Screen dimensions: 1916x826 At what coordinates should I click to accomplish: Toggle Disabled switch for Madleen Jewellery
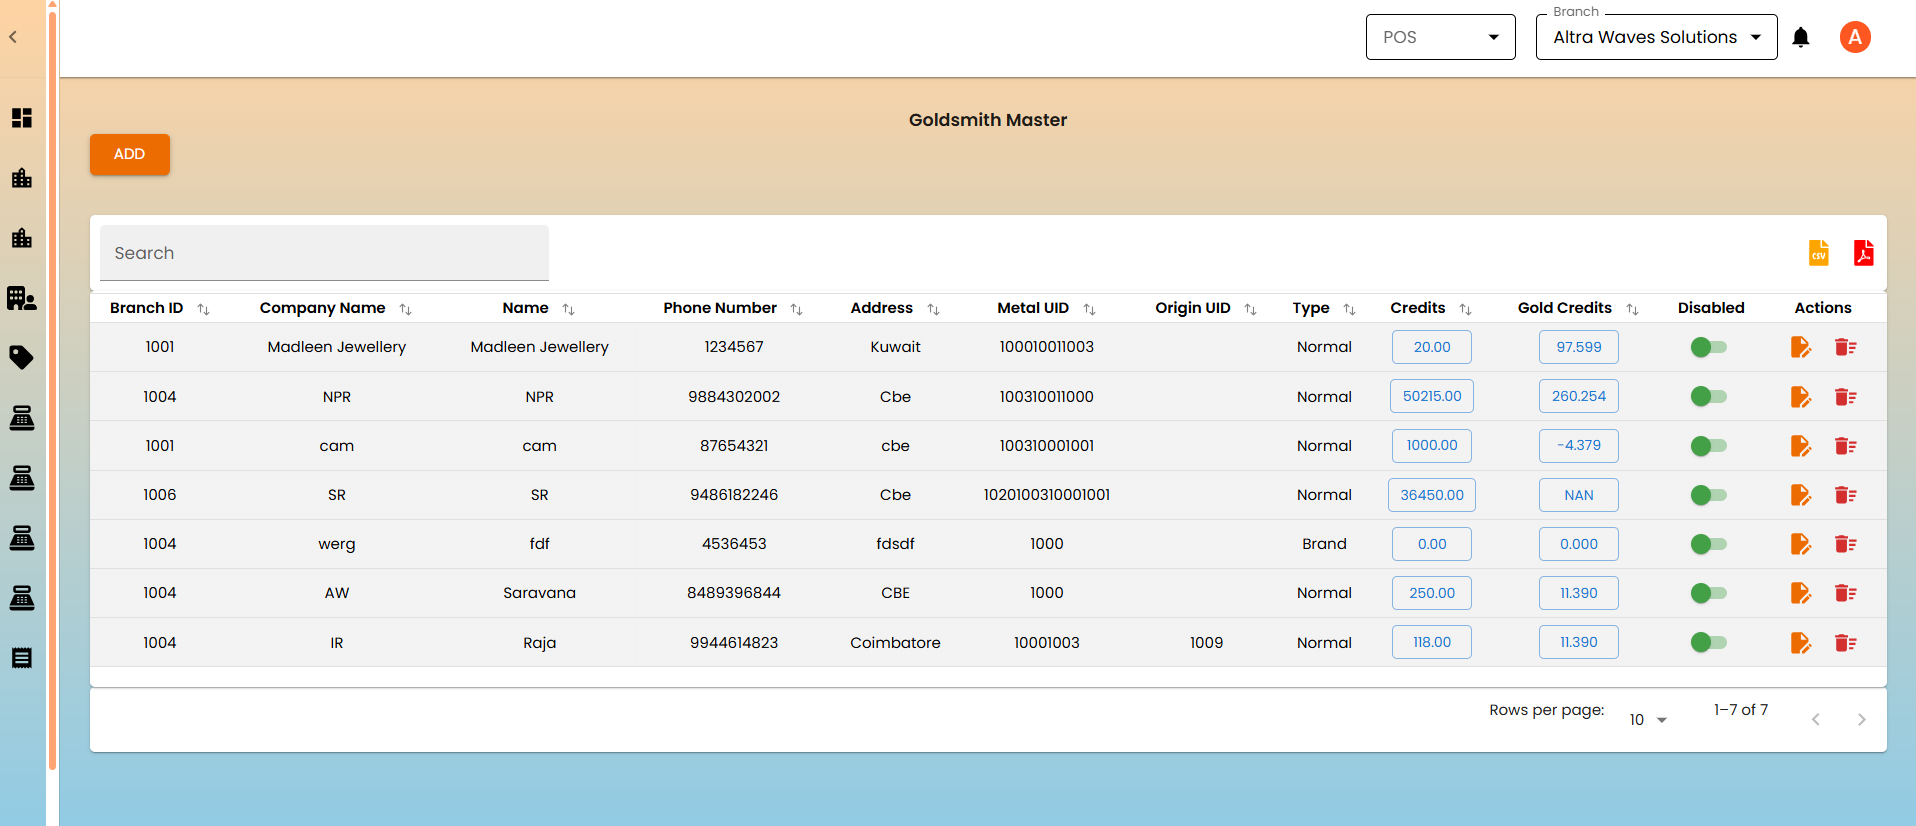point(1708,347)
